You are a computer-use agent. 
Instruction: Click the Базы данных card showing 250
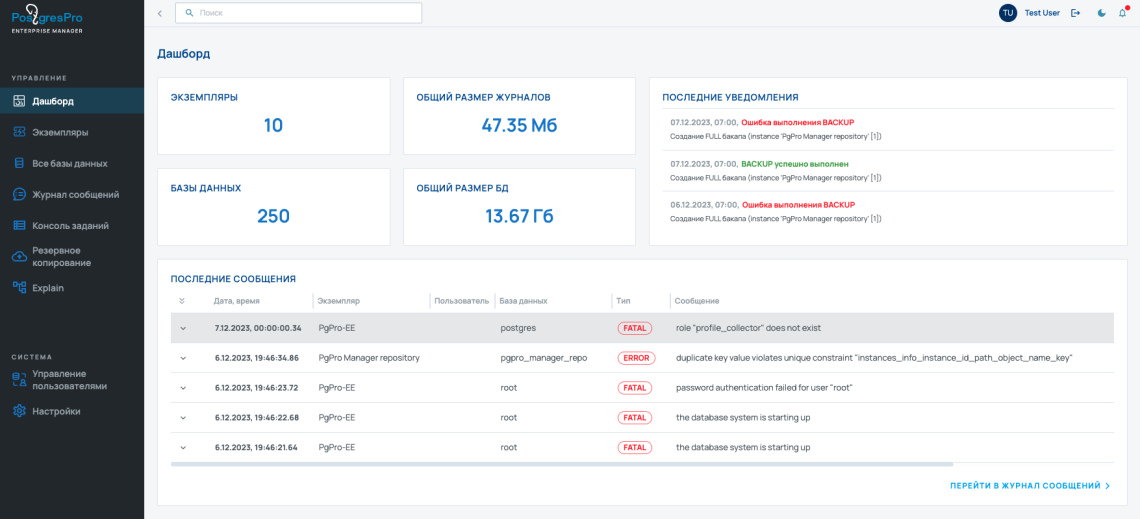273,207
